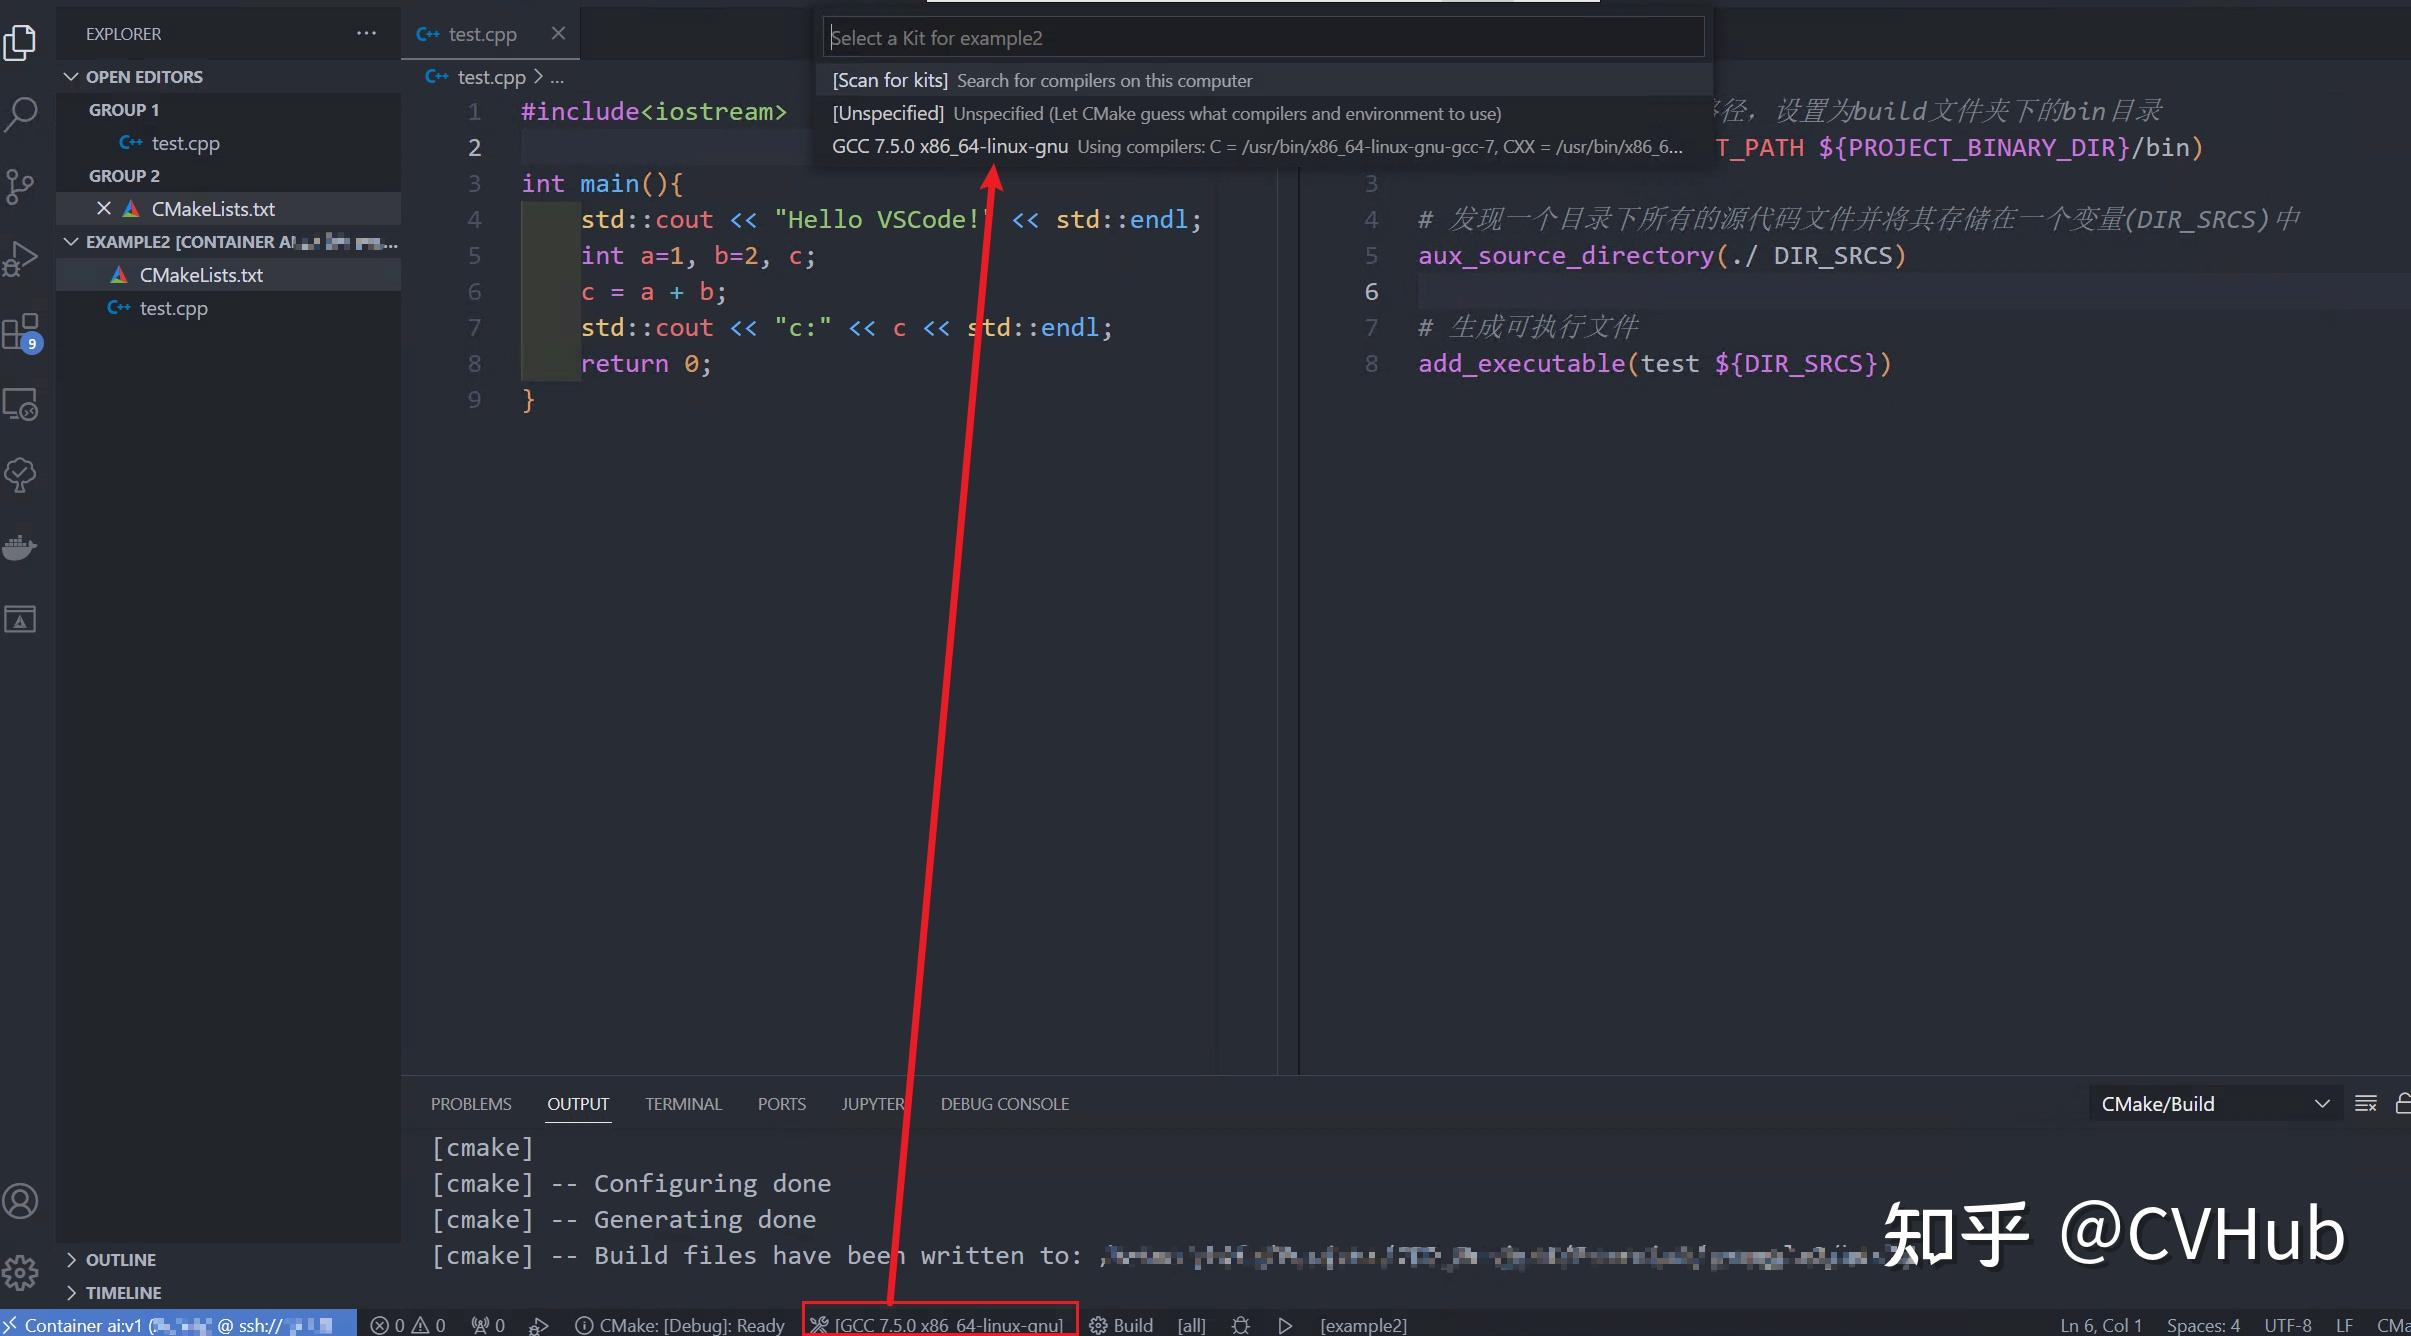2411x1336 pixels.
Task: Open the Source Control view
Action: (x=21, y=186)
